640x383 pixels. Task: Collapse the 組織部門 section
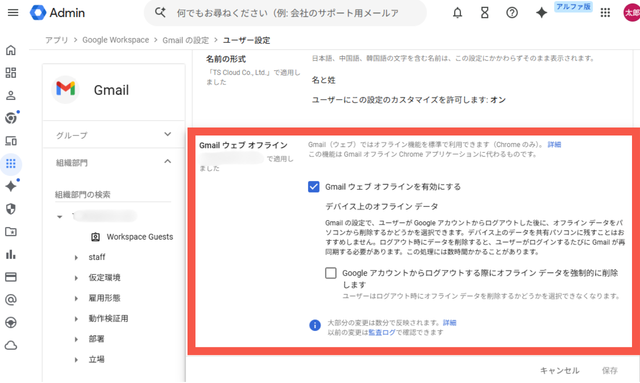coord(167,162)
